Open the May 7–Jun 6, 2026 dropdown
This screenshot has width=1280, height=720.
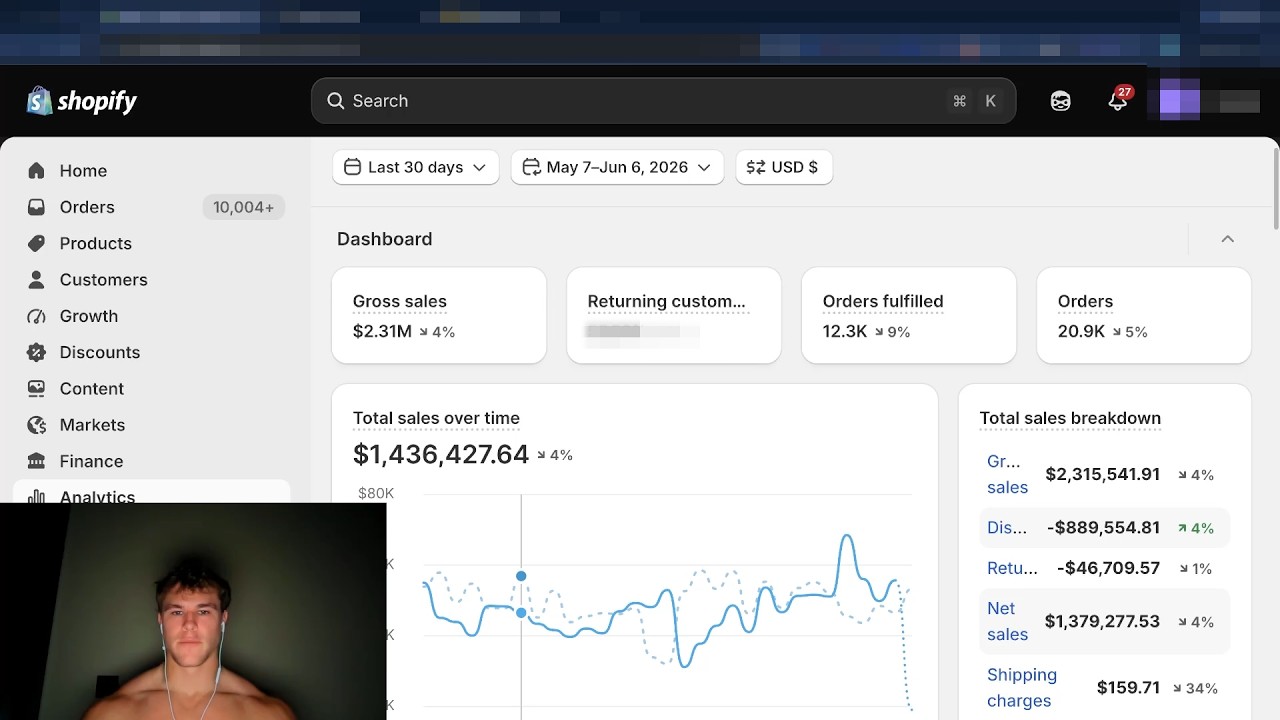[617, 167]
